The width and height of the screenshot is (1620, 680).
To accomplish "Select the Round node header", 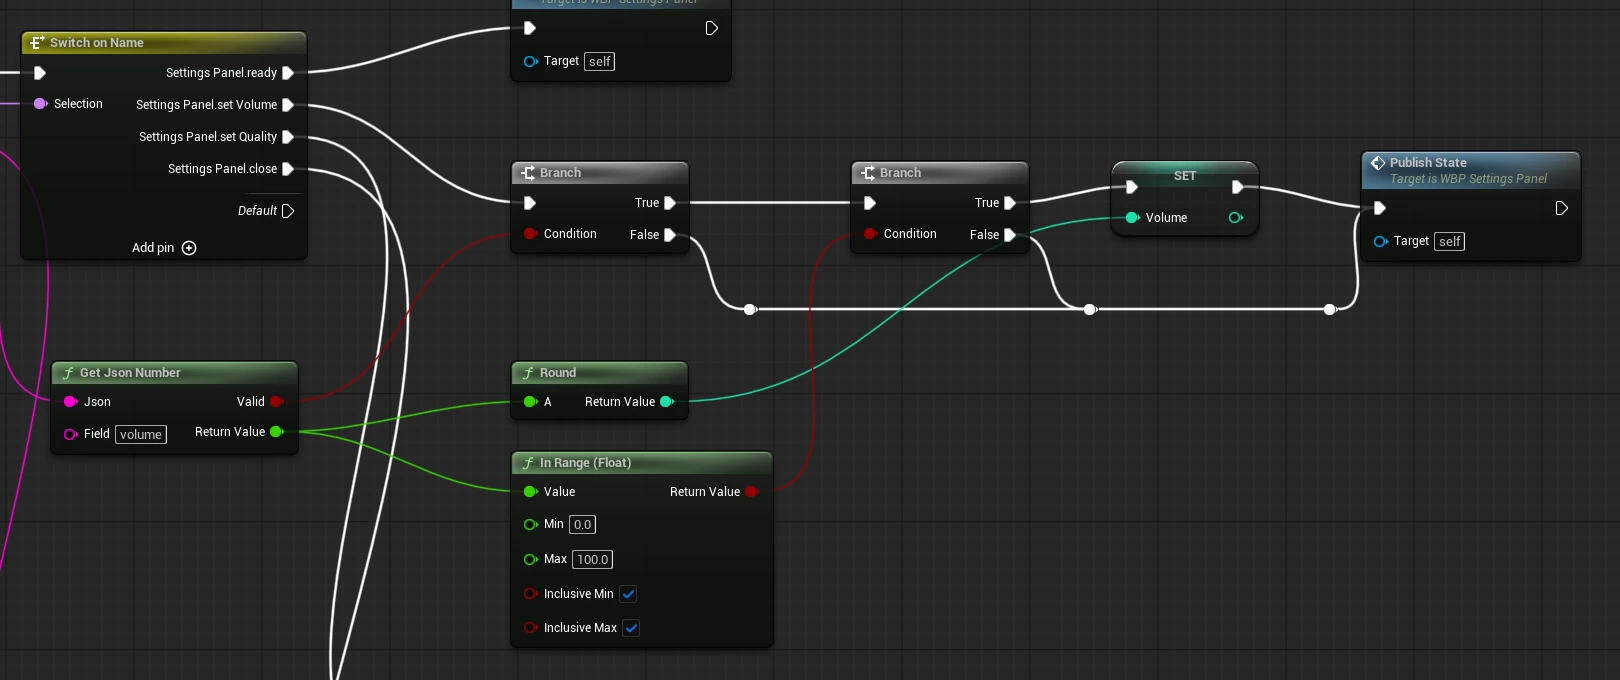I will coord(600,373).
